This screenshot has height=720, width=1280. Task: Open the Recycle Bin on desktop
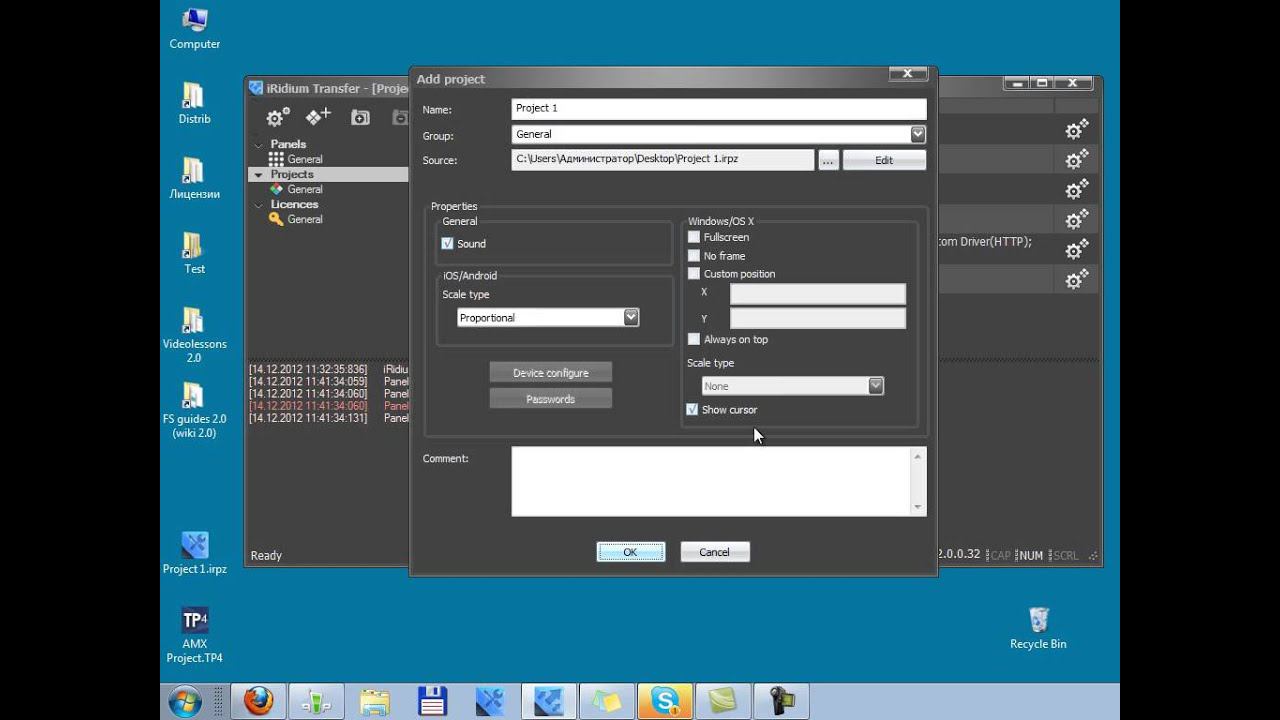point(1038,627)
